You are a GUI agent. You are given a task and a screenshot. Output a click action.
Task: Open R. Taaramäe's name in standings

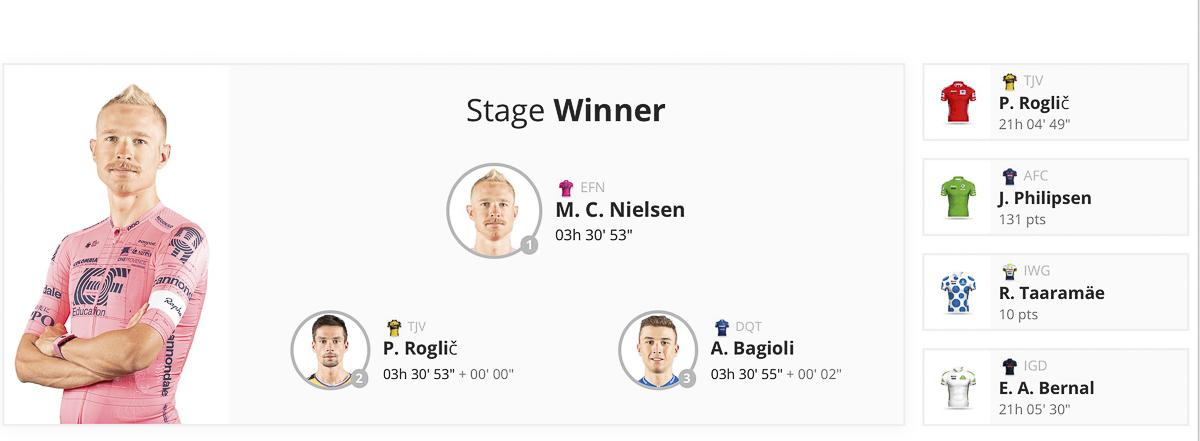(1050, 293)
